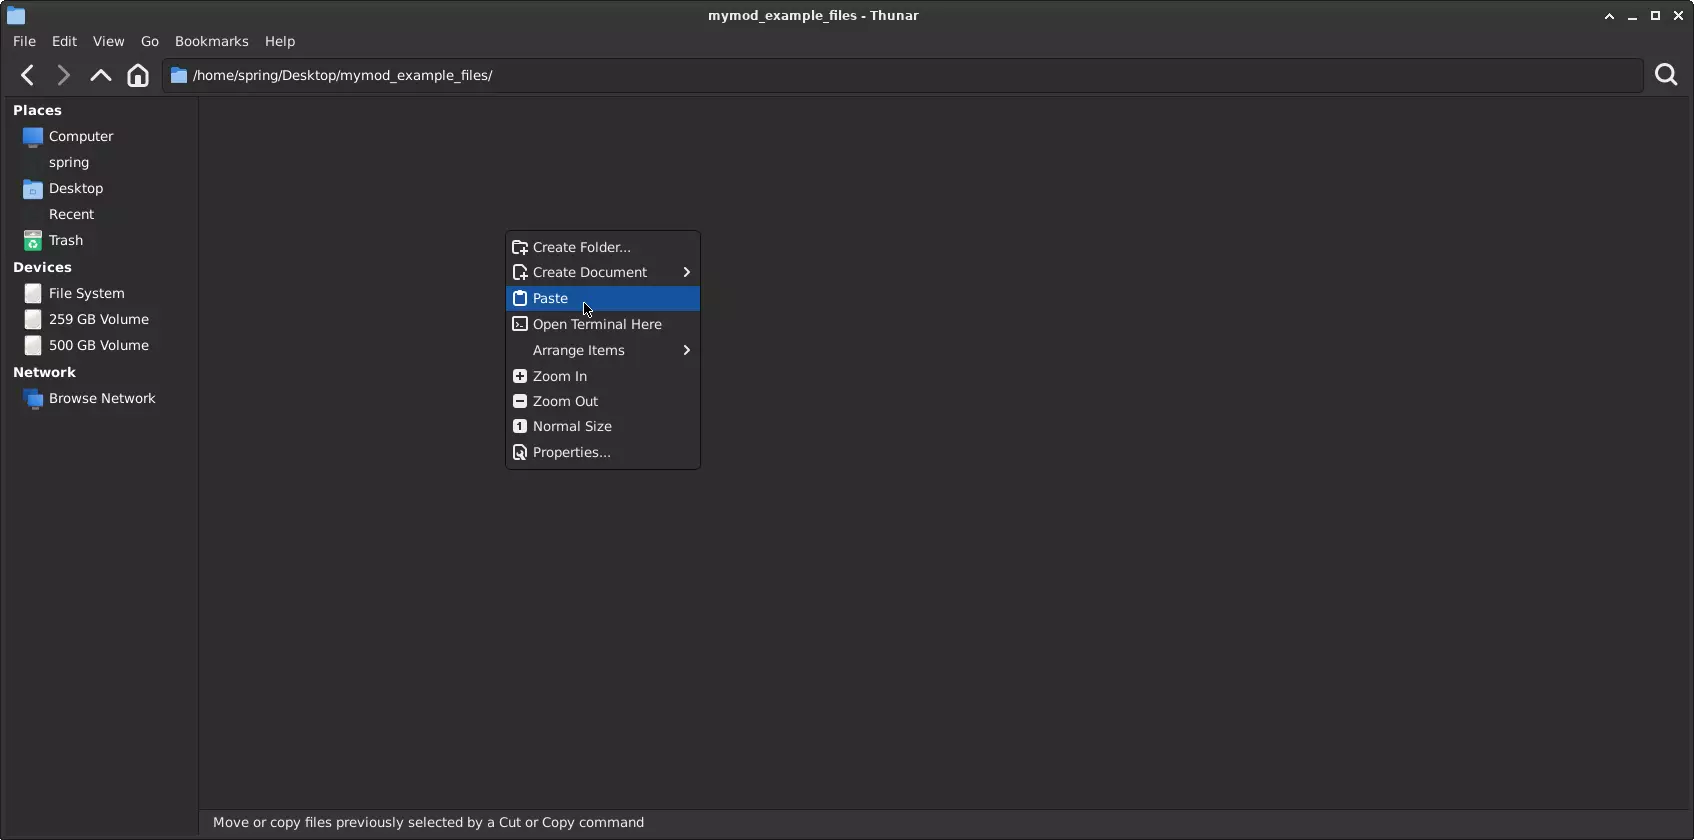Open spring home folder in Places
The width and height of the screenshot is (1694, 840).
(x=69, y=162)
